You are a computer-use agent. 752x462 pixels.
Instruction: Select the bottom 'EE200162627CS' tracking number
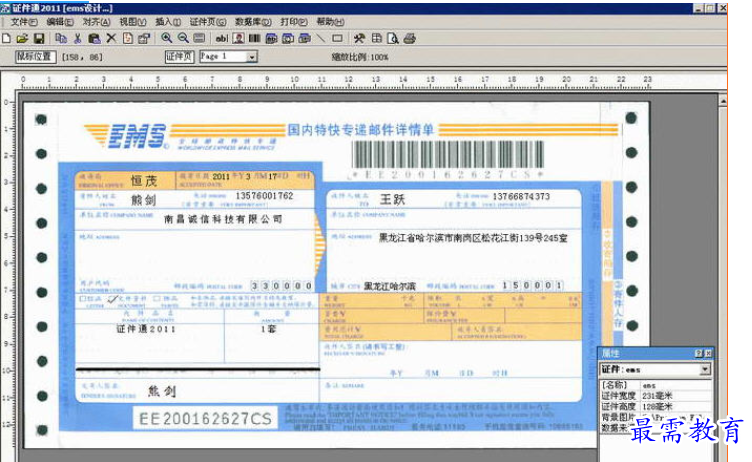[205, 419]
